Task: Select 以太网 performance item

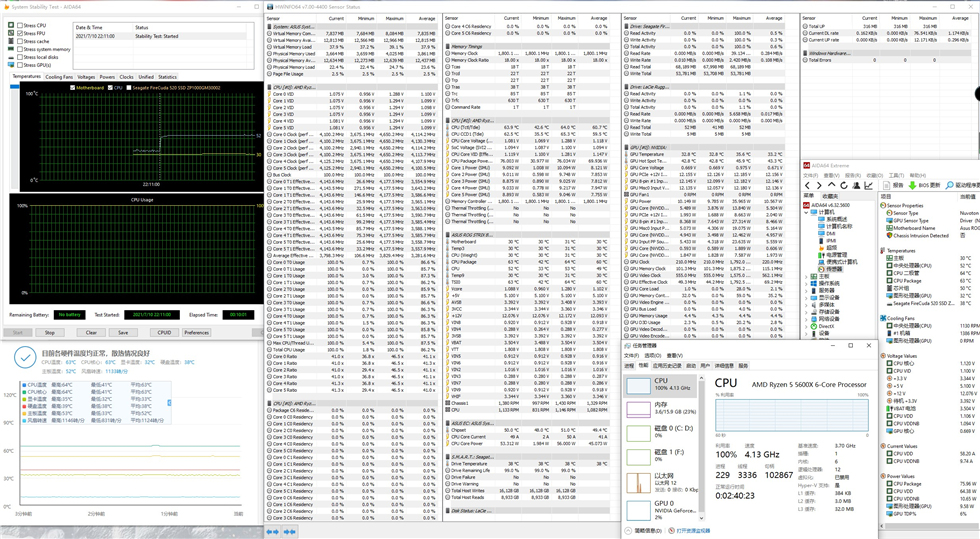Action: pyautogui.click(x=662, y=482)
